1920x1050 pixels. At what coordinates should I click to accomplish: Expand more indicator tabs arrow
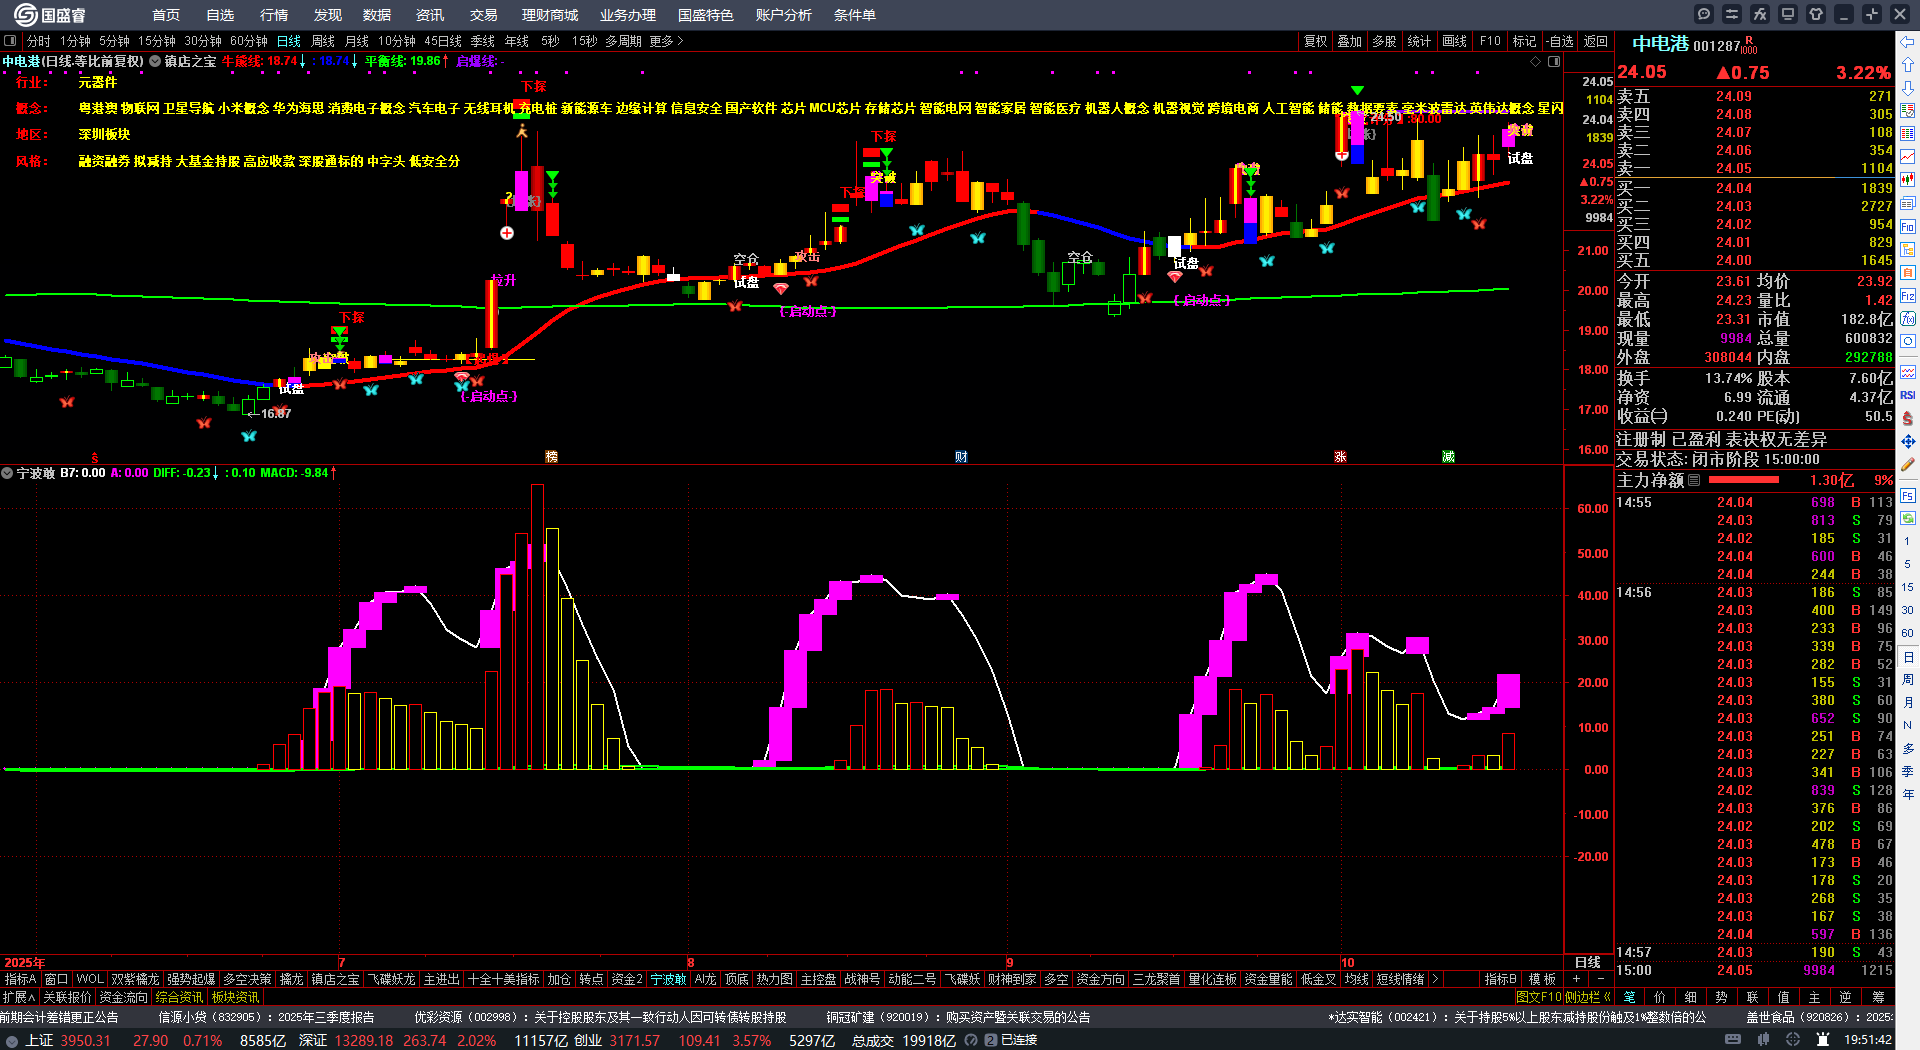pos(1435,979)
